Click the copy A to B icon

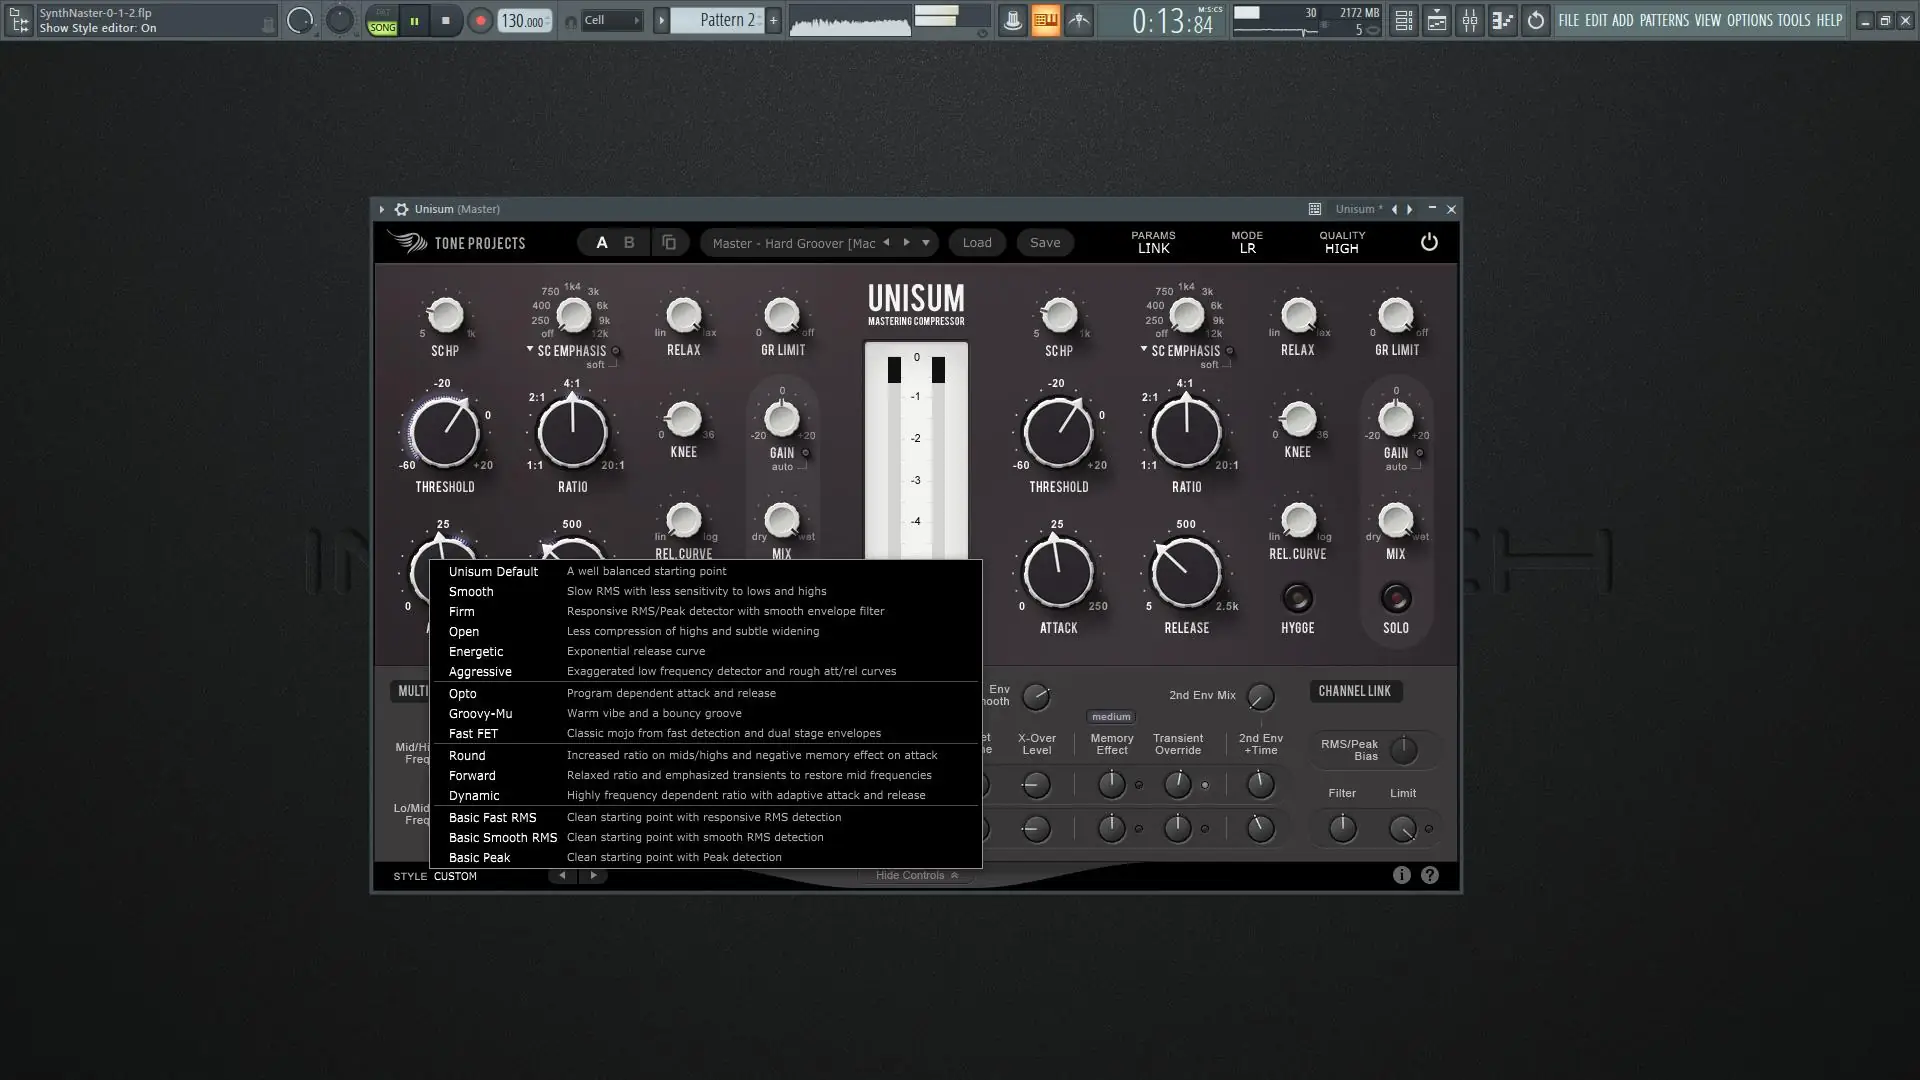pyautogui.click(x=669, y=242)
